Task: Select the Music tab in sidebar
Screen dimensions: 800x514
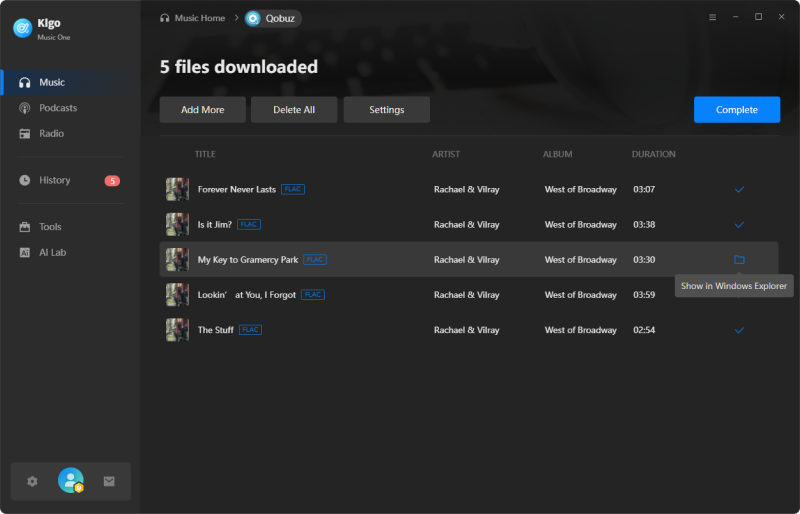Action: (71, 83)
